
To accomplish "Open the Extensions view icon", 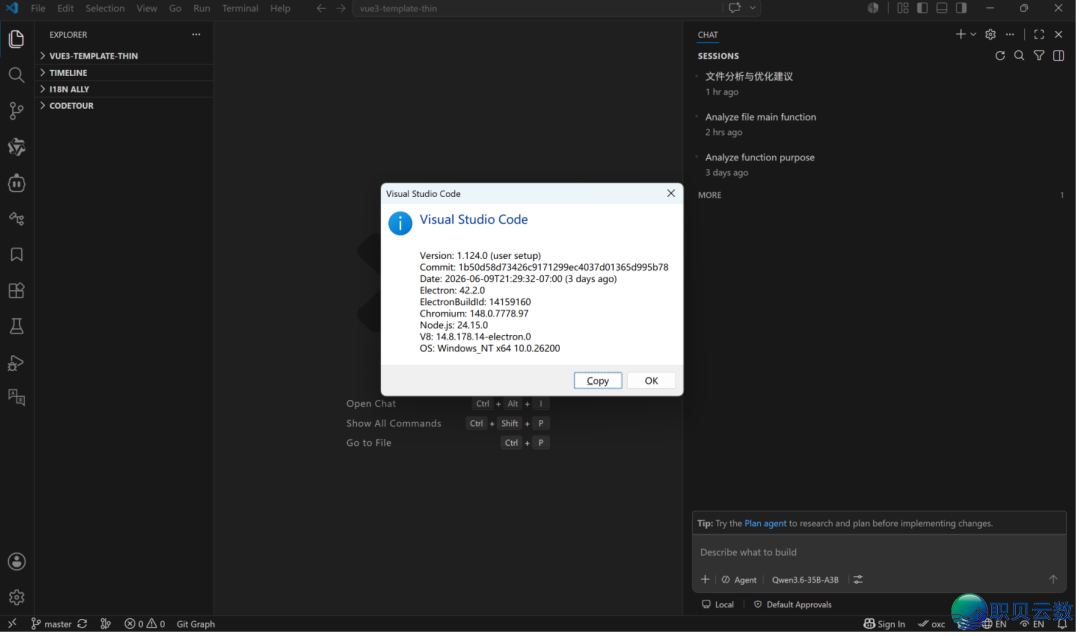I will coord(17,291).
